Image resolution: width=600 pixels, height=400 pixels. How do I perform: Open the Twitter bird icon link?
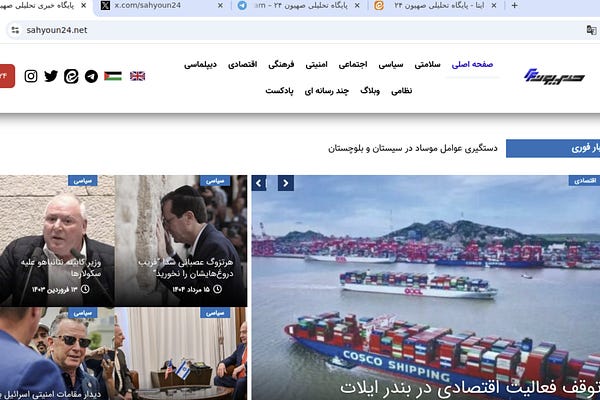tap(51, 76)
